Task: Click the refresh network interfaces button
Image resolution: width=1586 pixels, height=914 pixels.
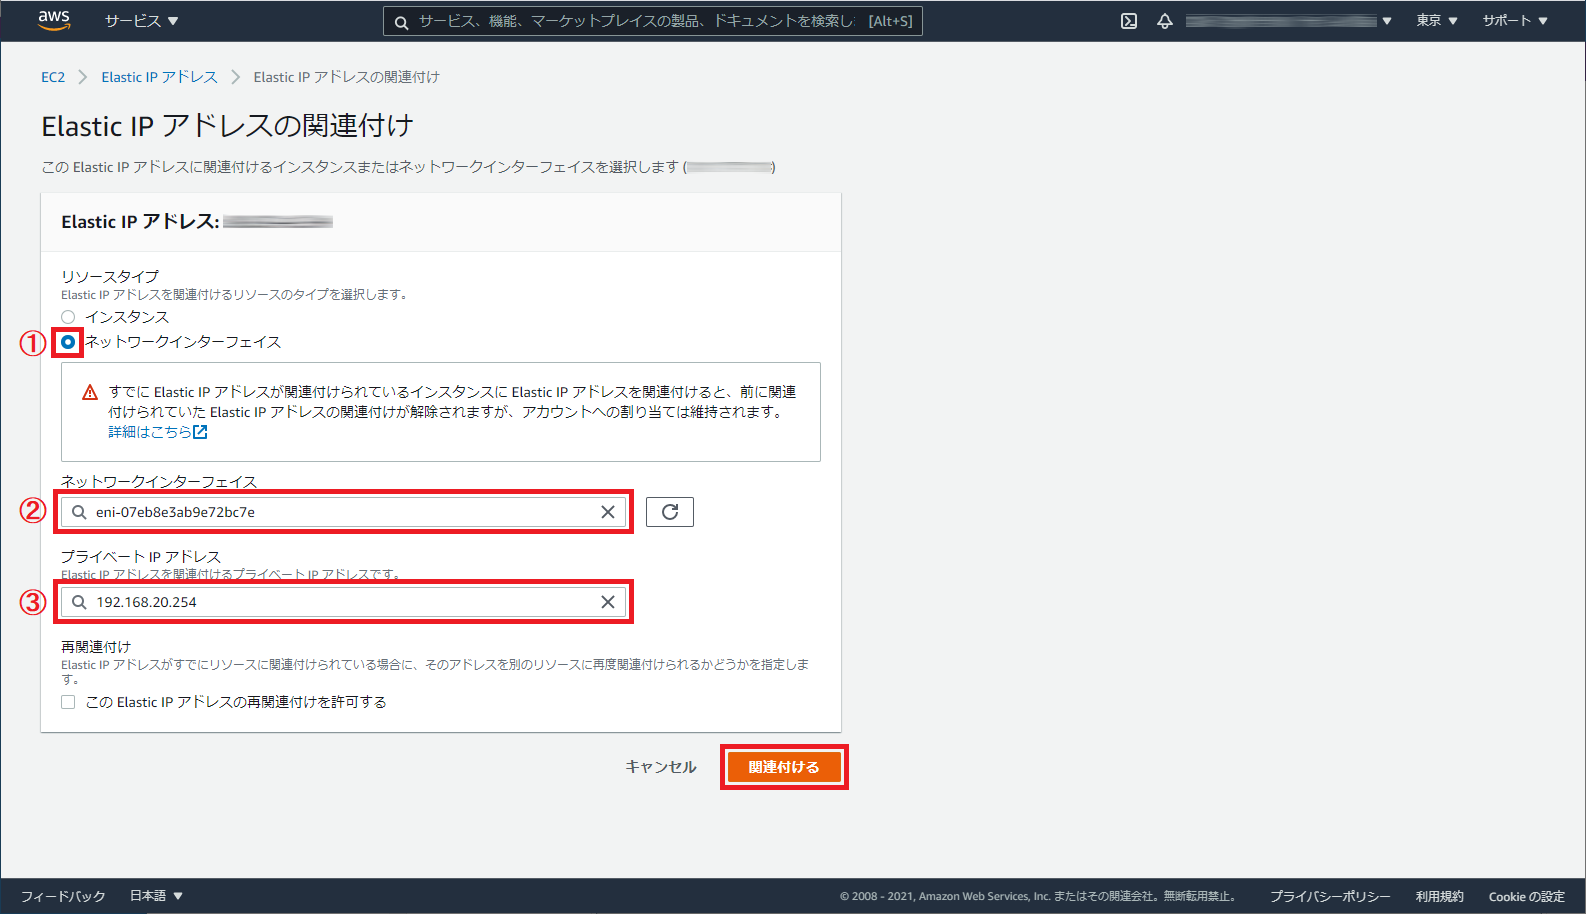Action: [670, 512]
